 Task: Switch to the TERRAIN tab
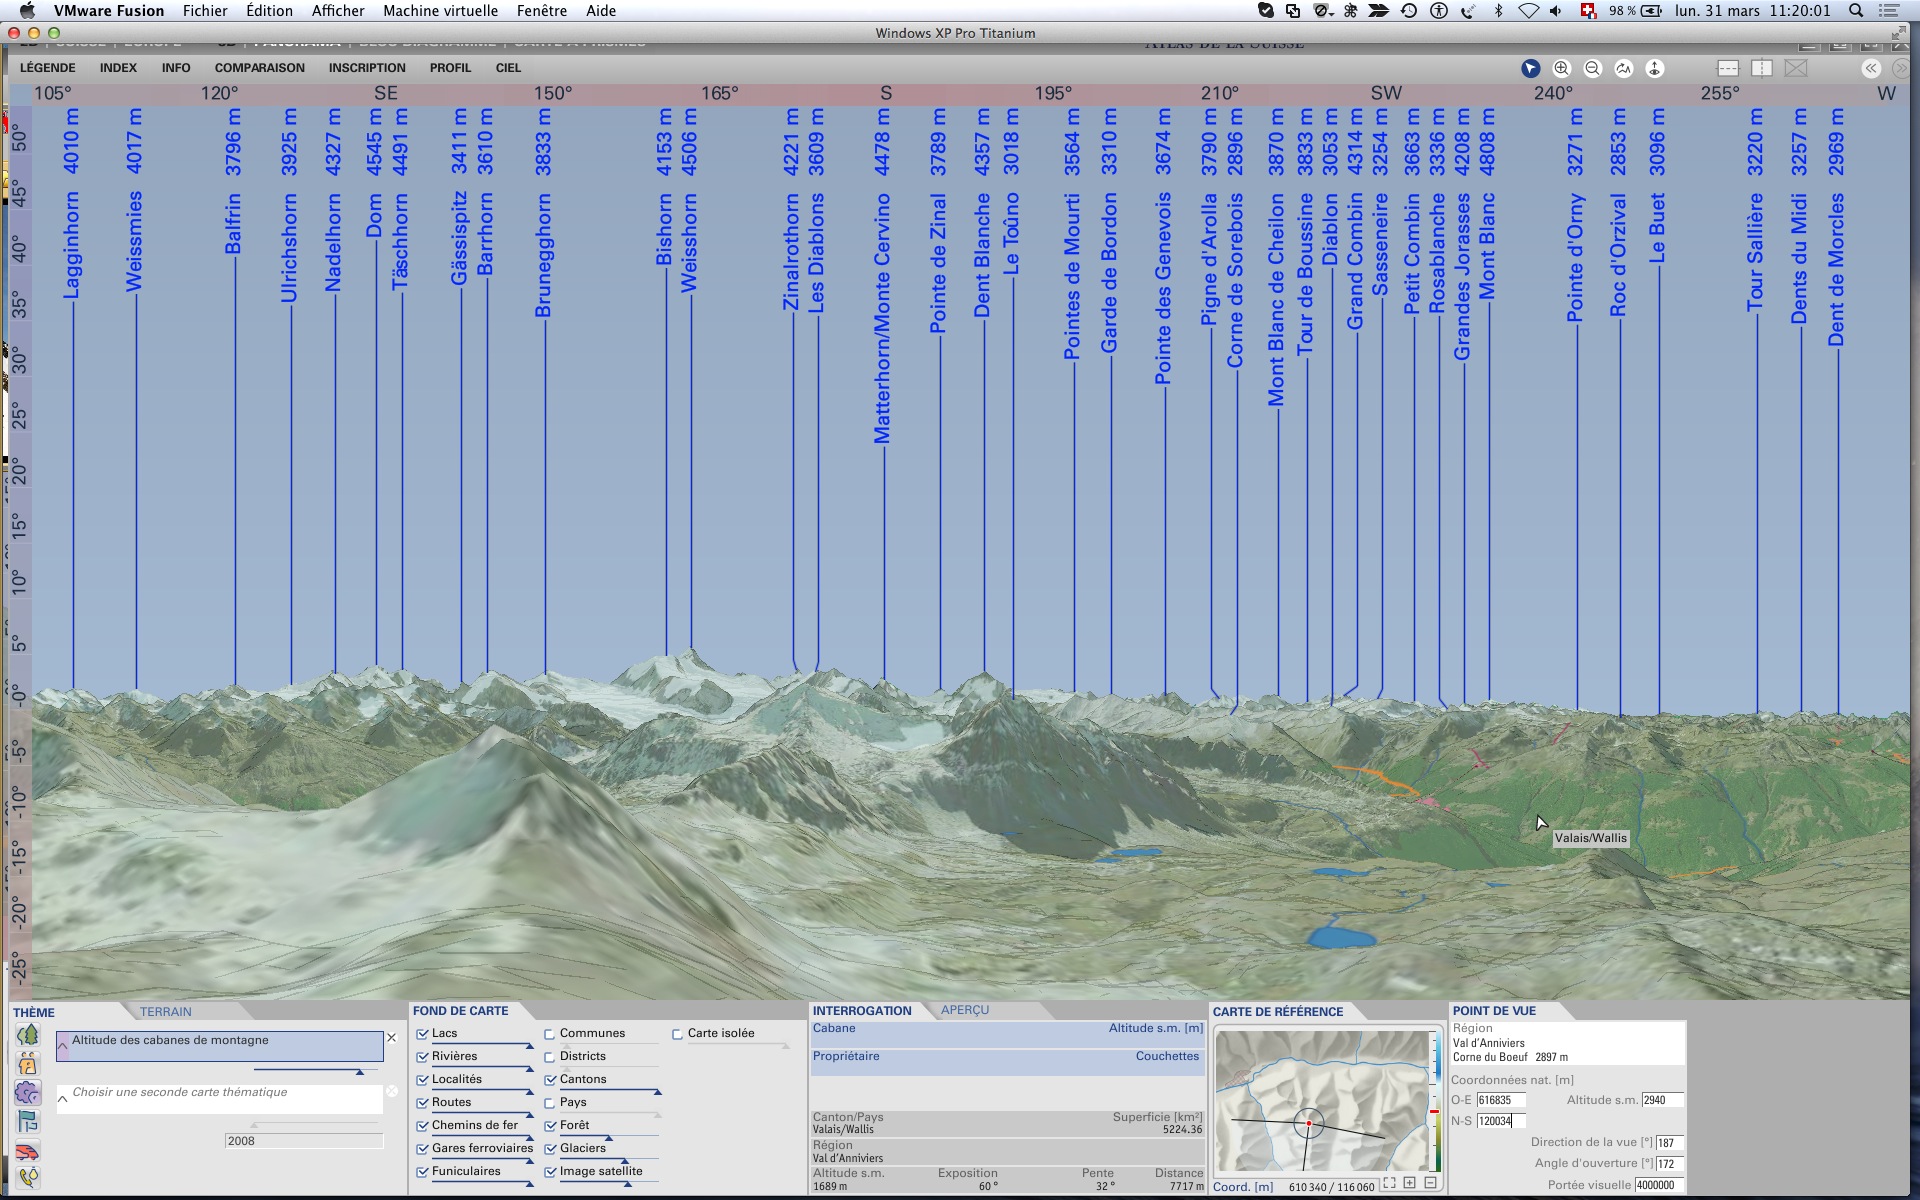pos(165,1012)
